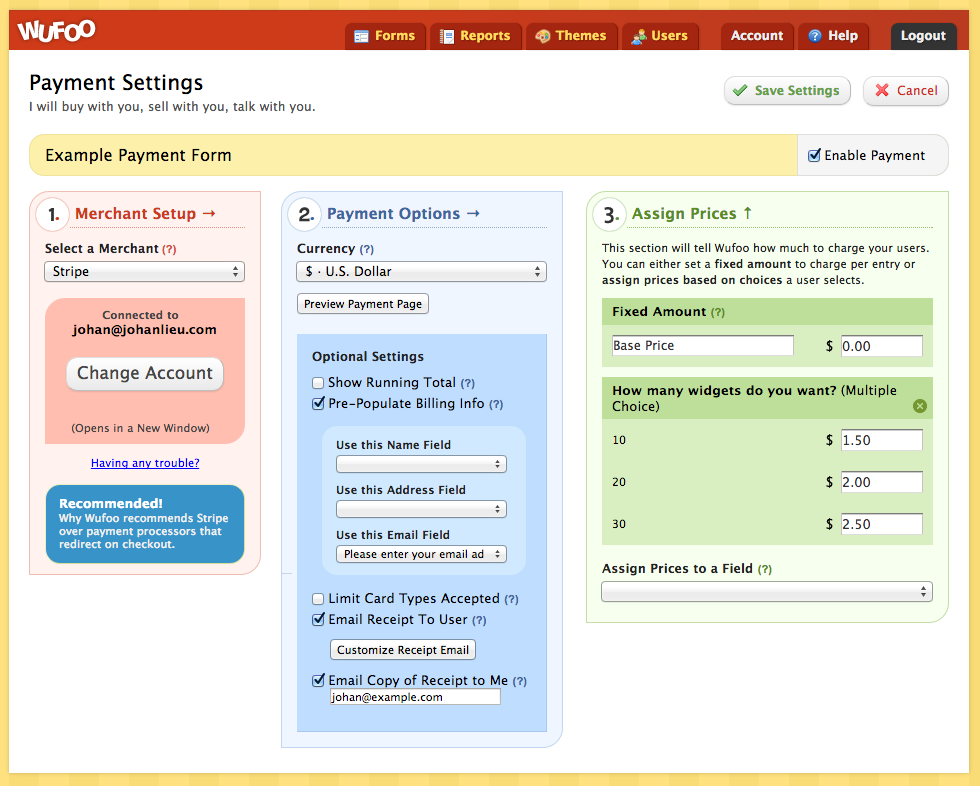
Task: Click the Recommended Stripe info box
Action: coord(145,524)
